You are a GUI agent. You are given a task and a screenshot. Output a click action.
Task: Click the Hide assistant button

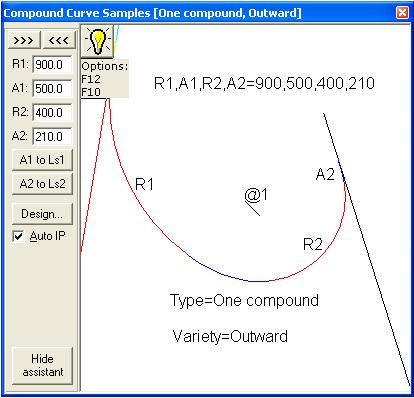42,365
